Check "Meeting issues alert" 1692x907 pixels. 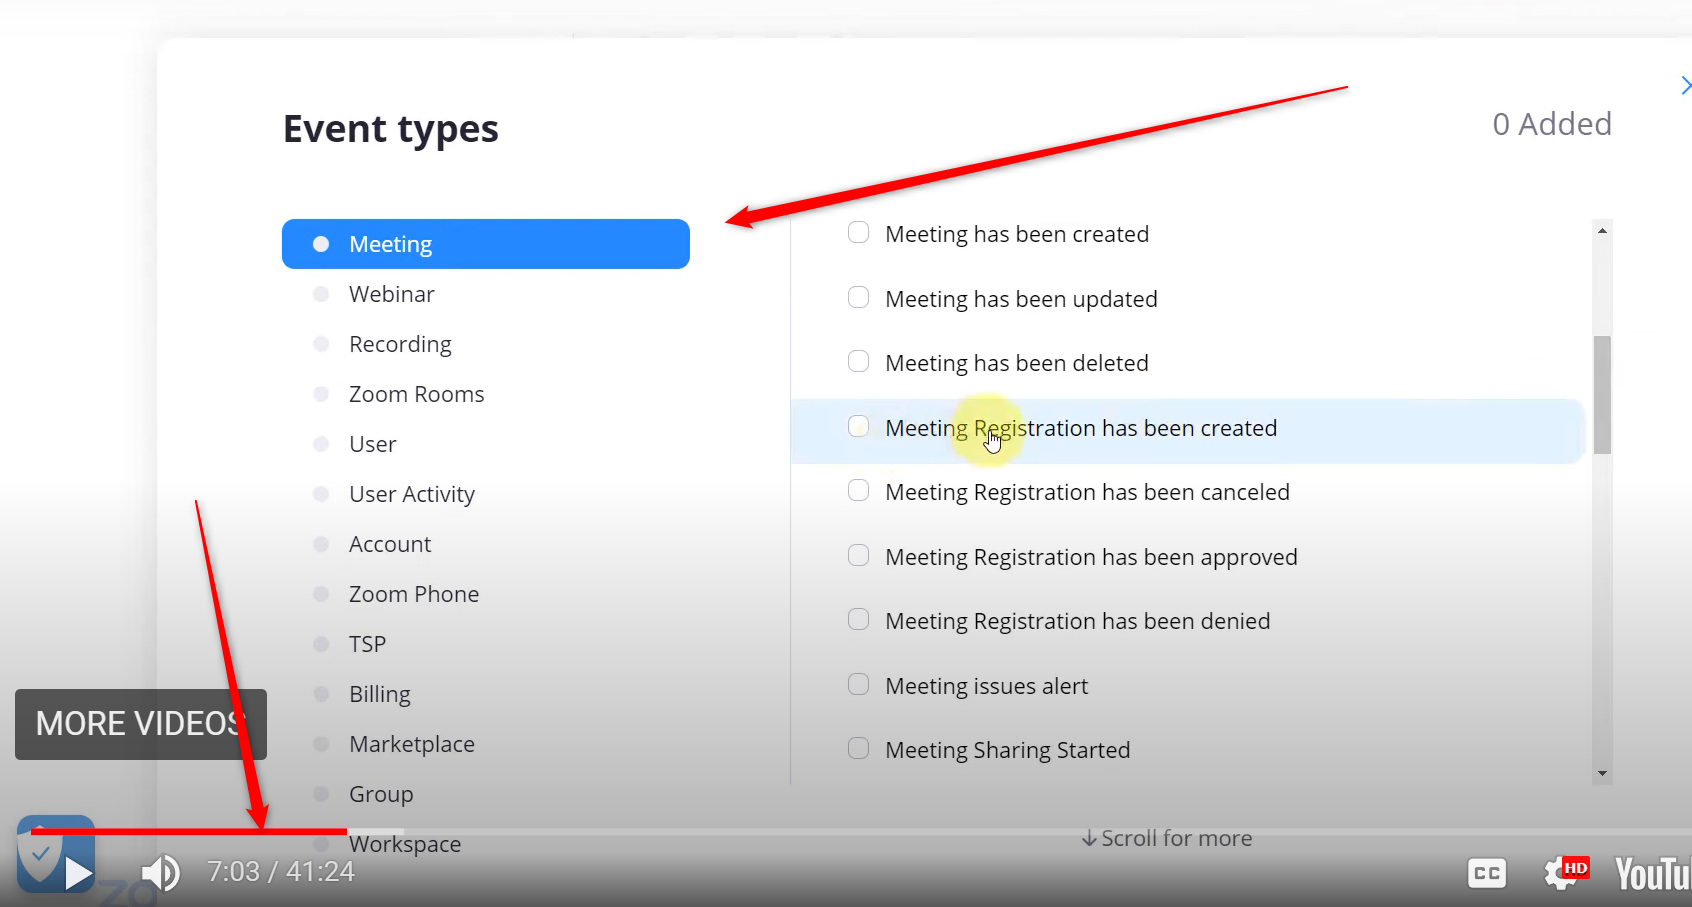tap(858, 685)
